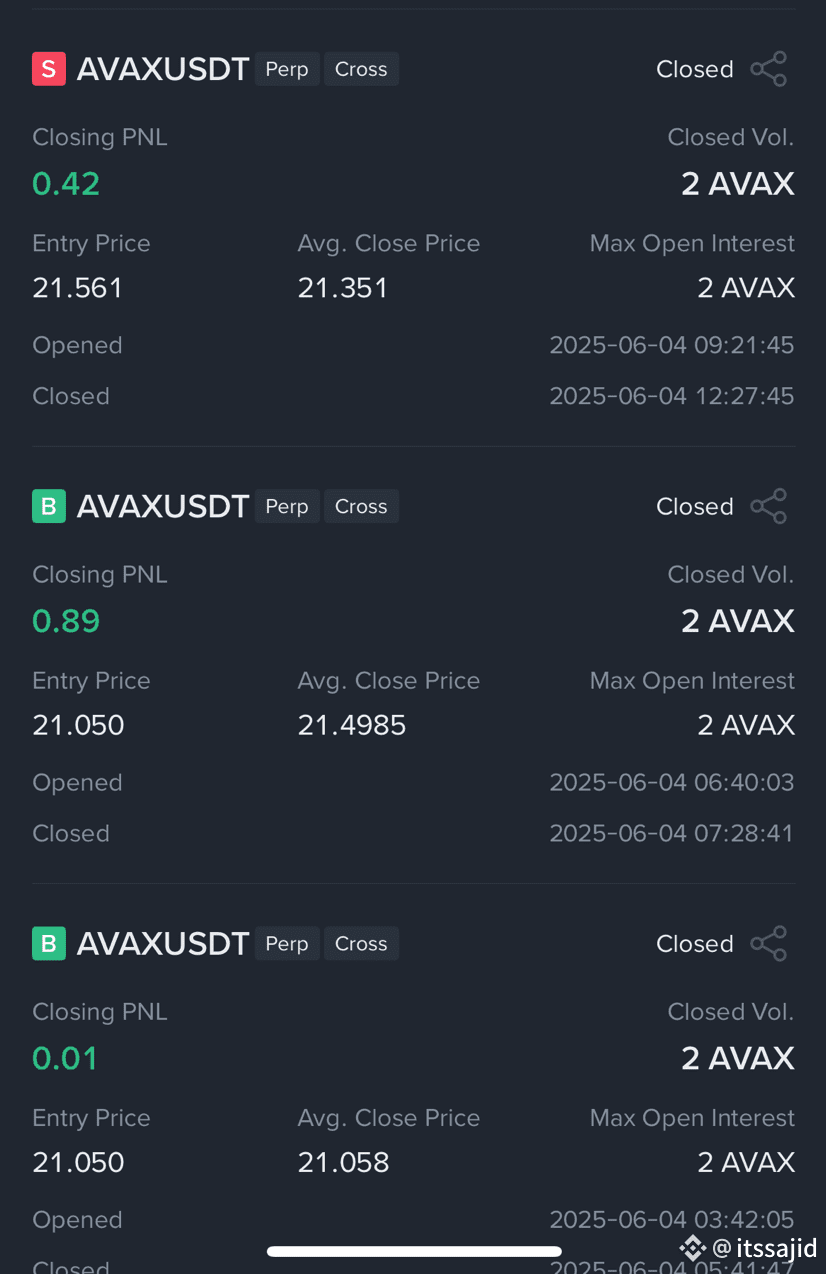Open the AVAXUSDT title of the 0.89 PNL trade

pos(163,506)
